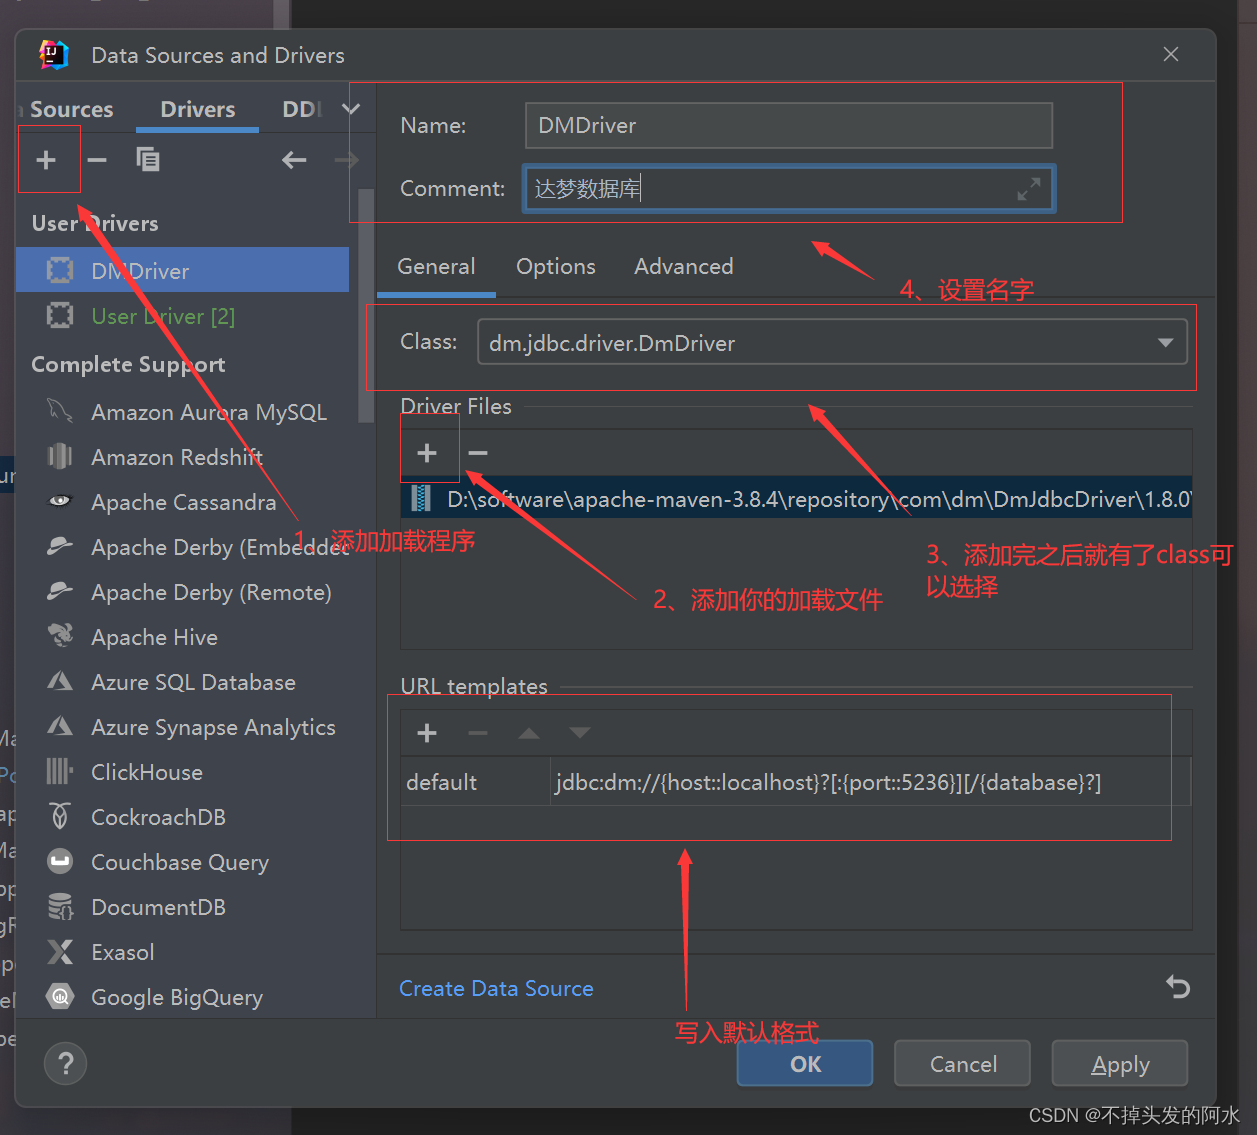Image resolution: width=1257 pixels, height=1135 pixels.
Task: Select the DmJdbcDriver jar file row
Action: point(796,499)
